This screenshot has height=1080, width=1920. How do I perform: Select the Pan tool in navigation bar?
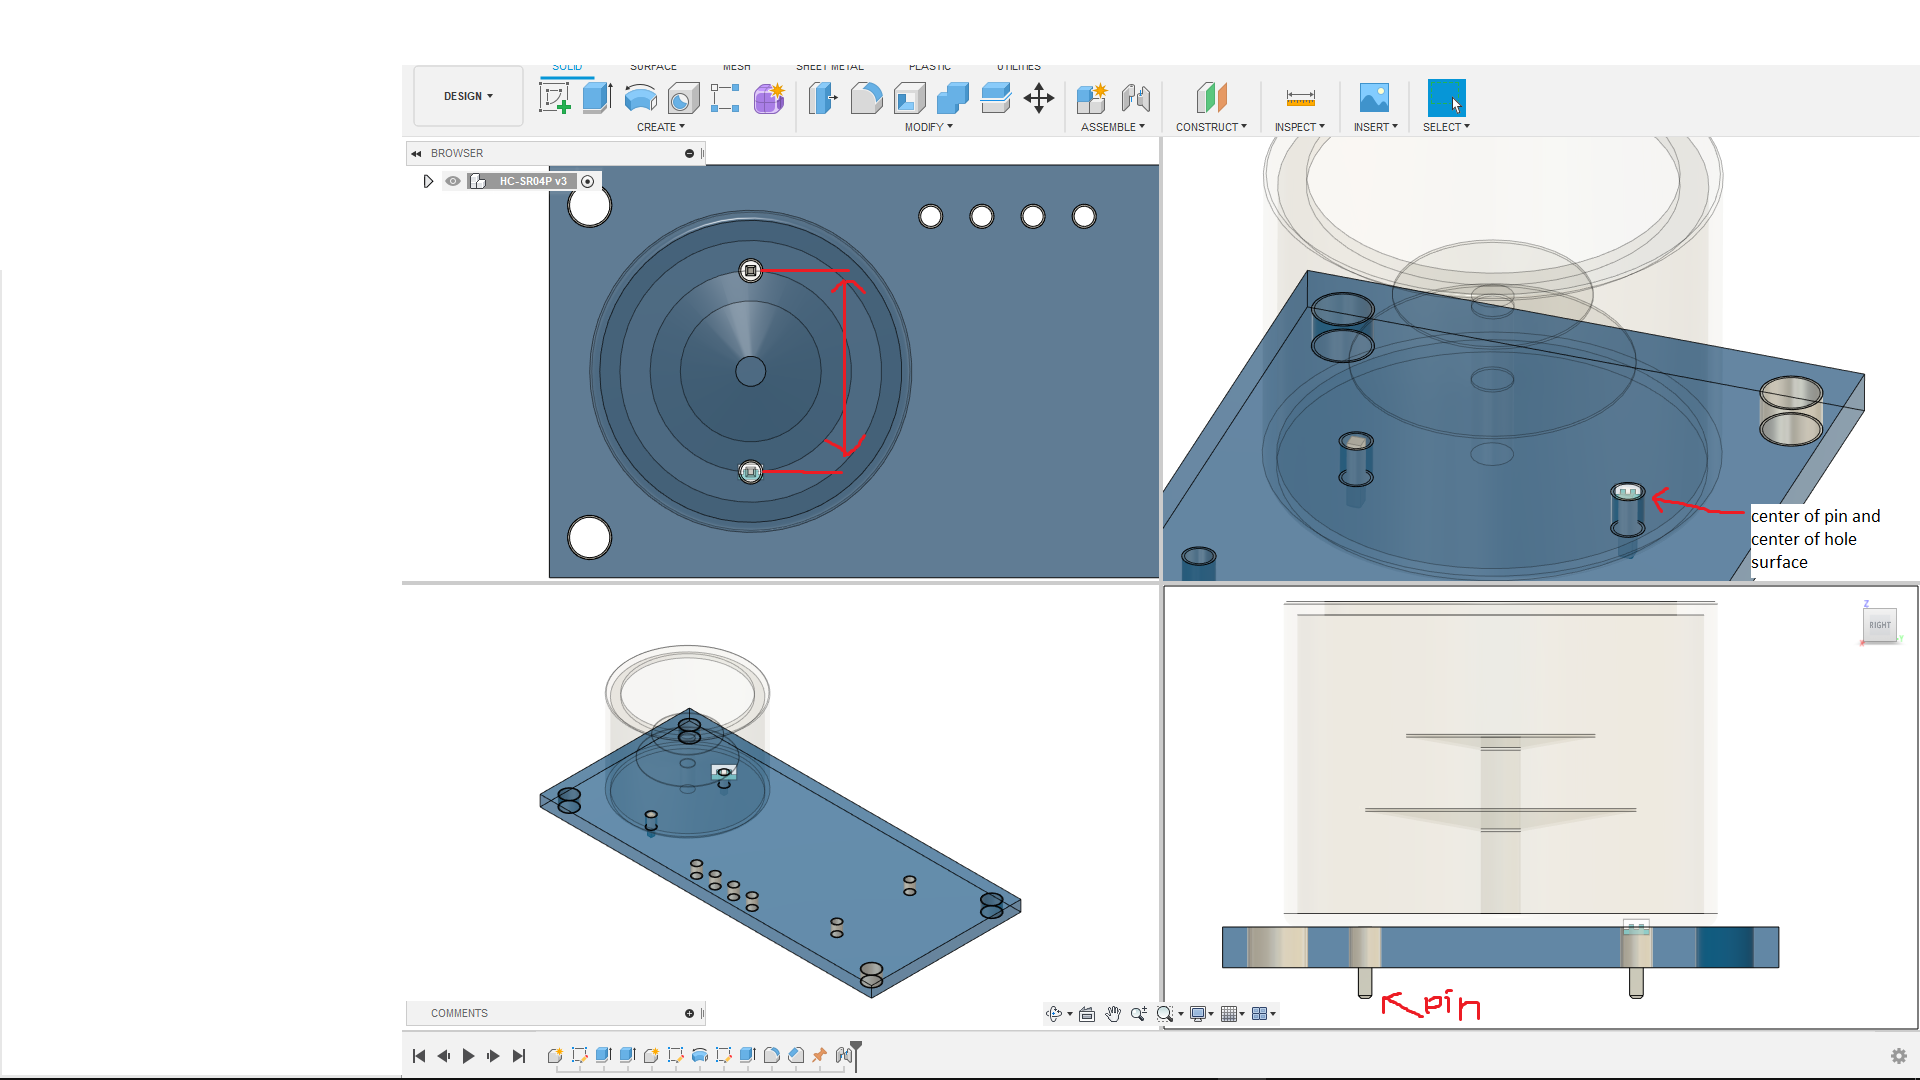(x=1113, y=1013)
